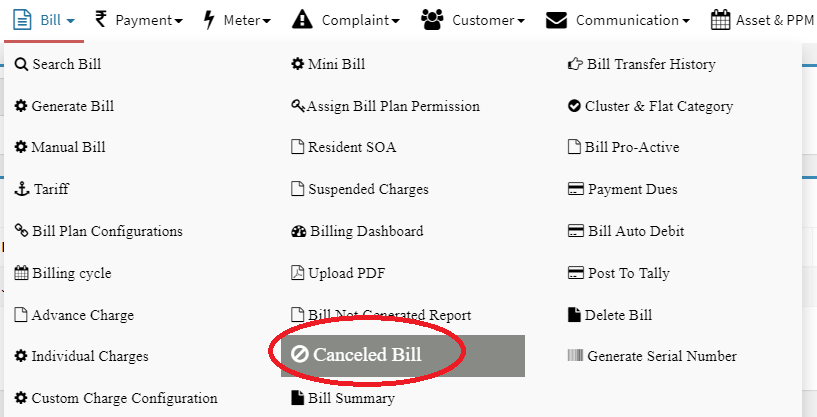
Task: Click the anchor icon next to Tariff
Action: click(x=21, y=189)
